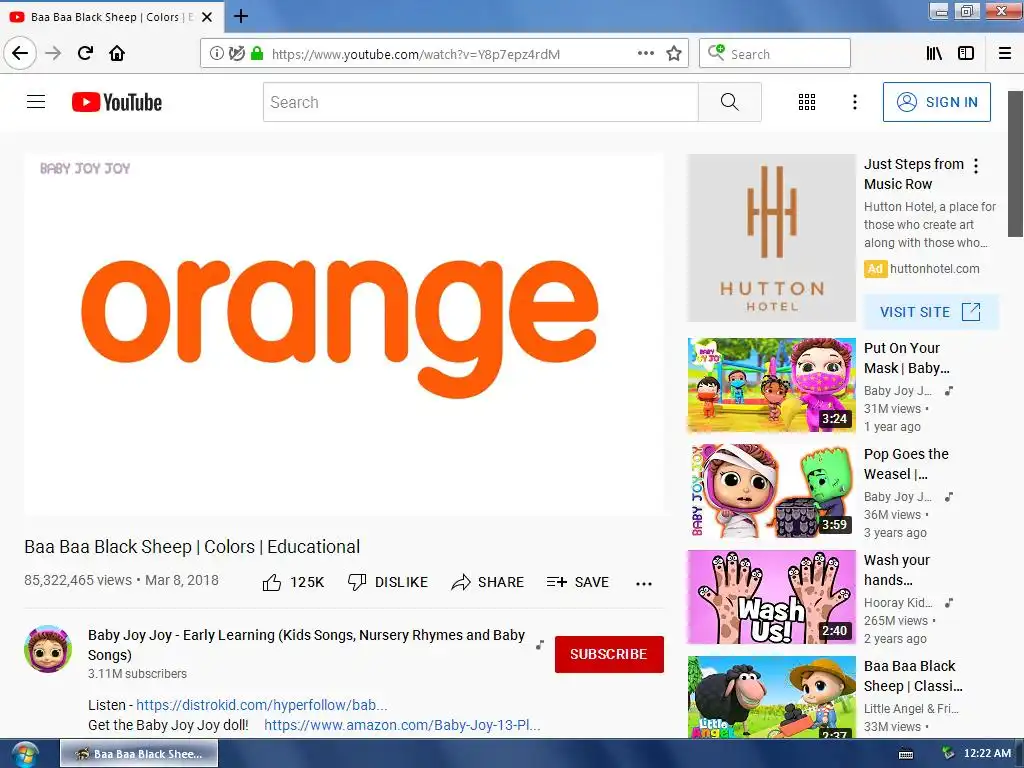Click SAVE to playlist button
The height and width of the screenshot is (768, 1024).
pyautogui.click(x=577, y=582)
